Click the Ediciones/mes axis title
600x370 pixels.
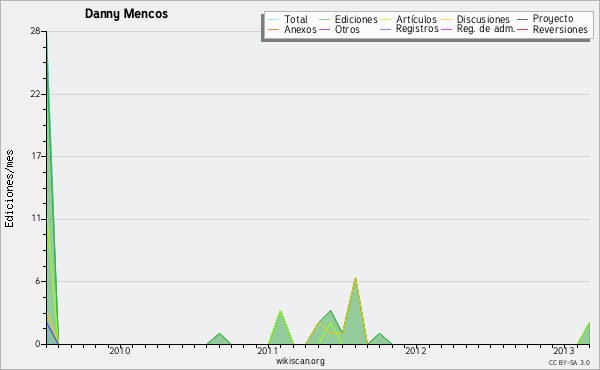click(9, 189)
